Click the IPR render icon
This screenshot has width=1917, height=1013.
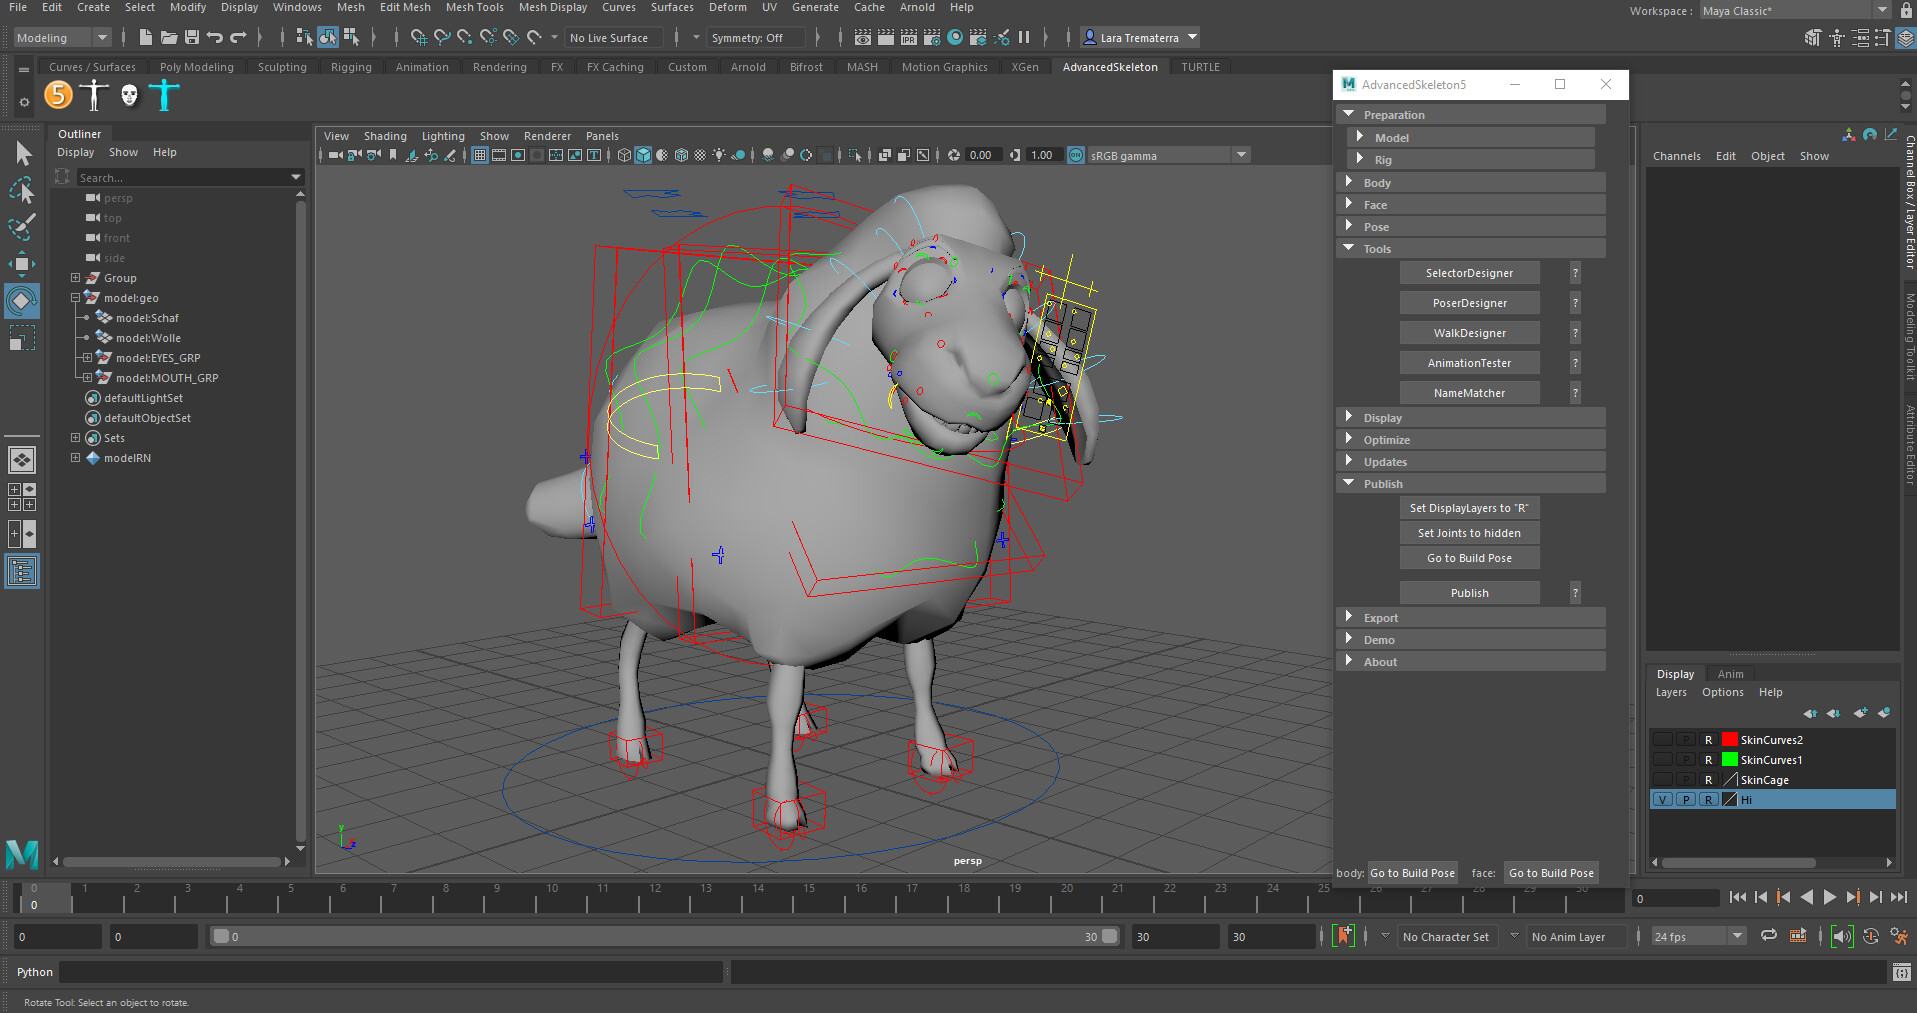click(x=910, y=37)
